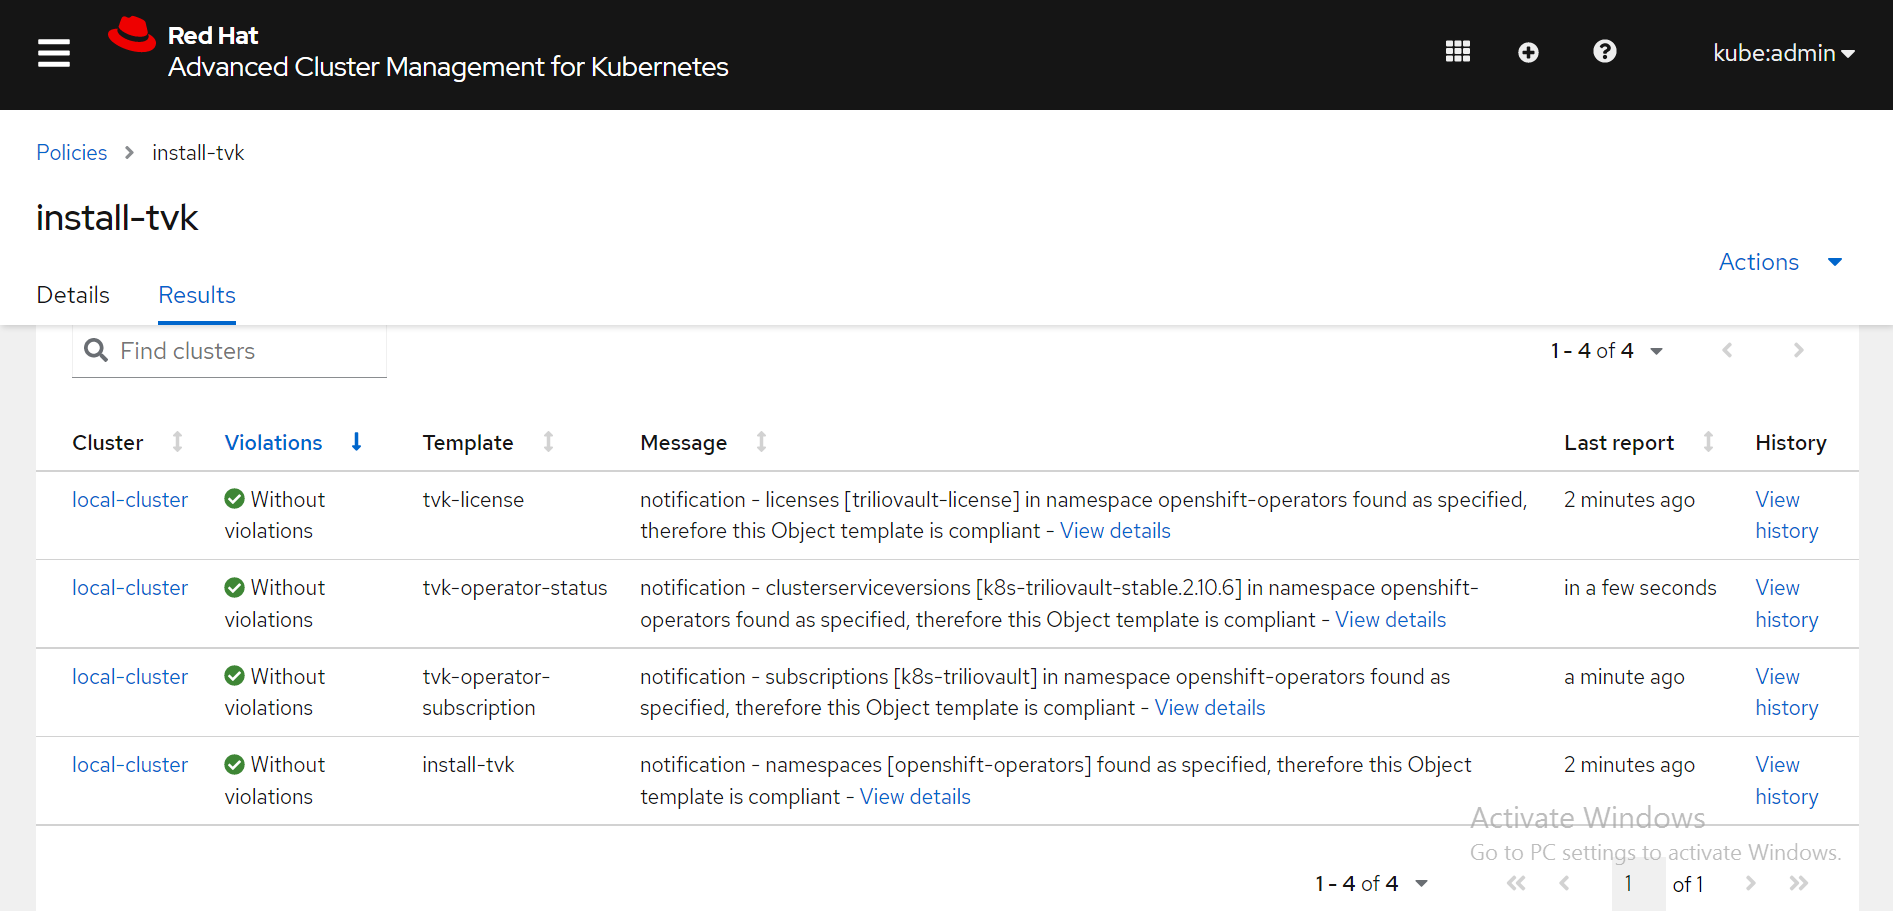Open View details for tvk-license message
Screen dimensions: 1893x911
point(1115,531)
